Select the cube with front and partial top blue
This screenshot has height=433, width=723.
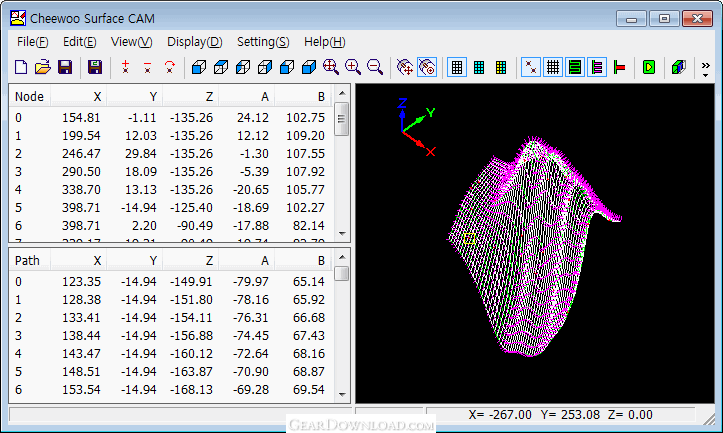pyautogui.click(x=287, y=67)
